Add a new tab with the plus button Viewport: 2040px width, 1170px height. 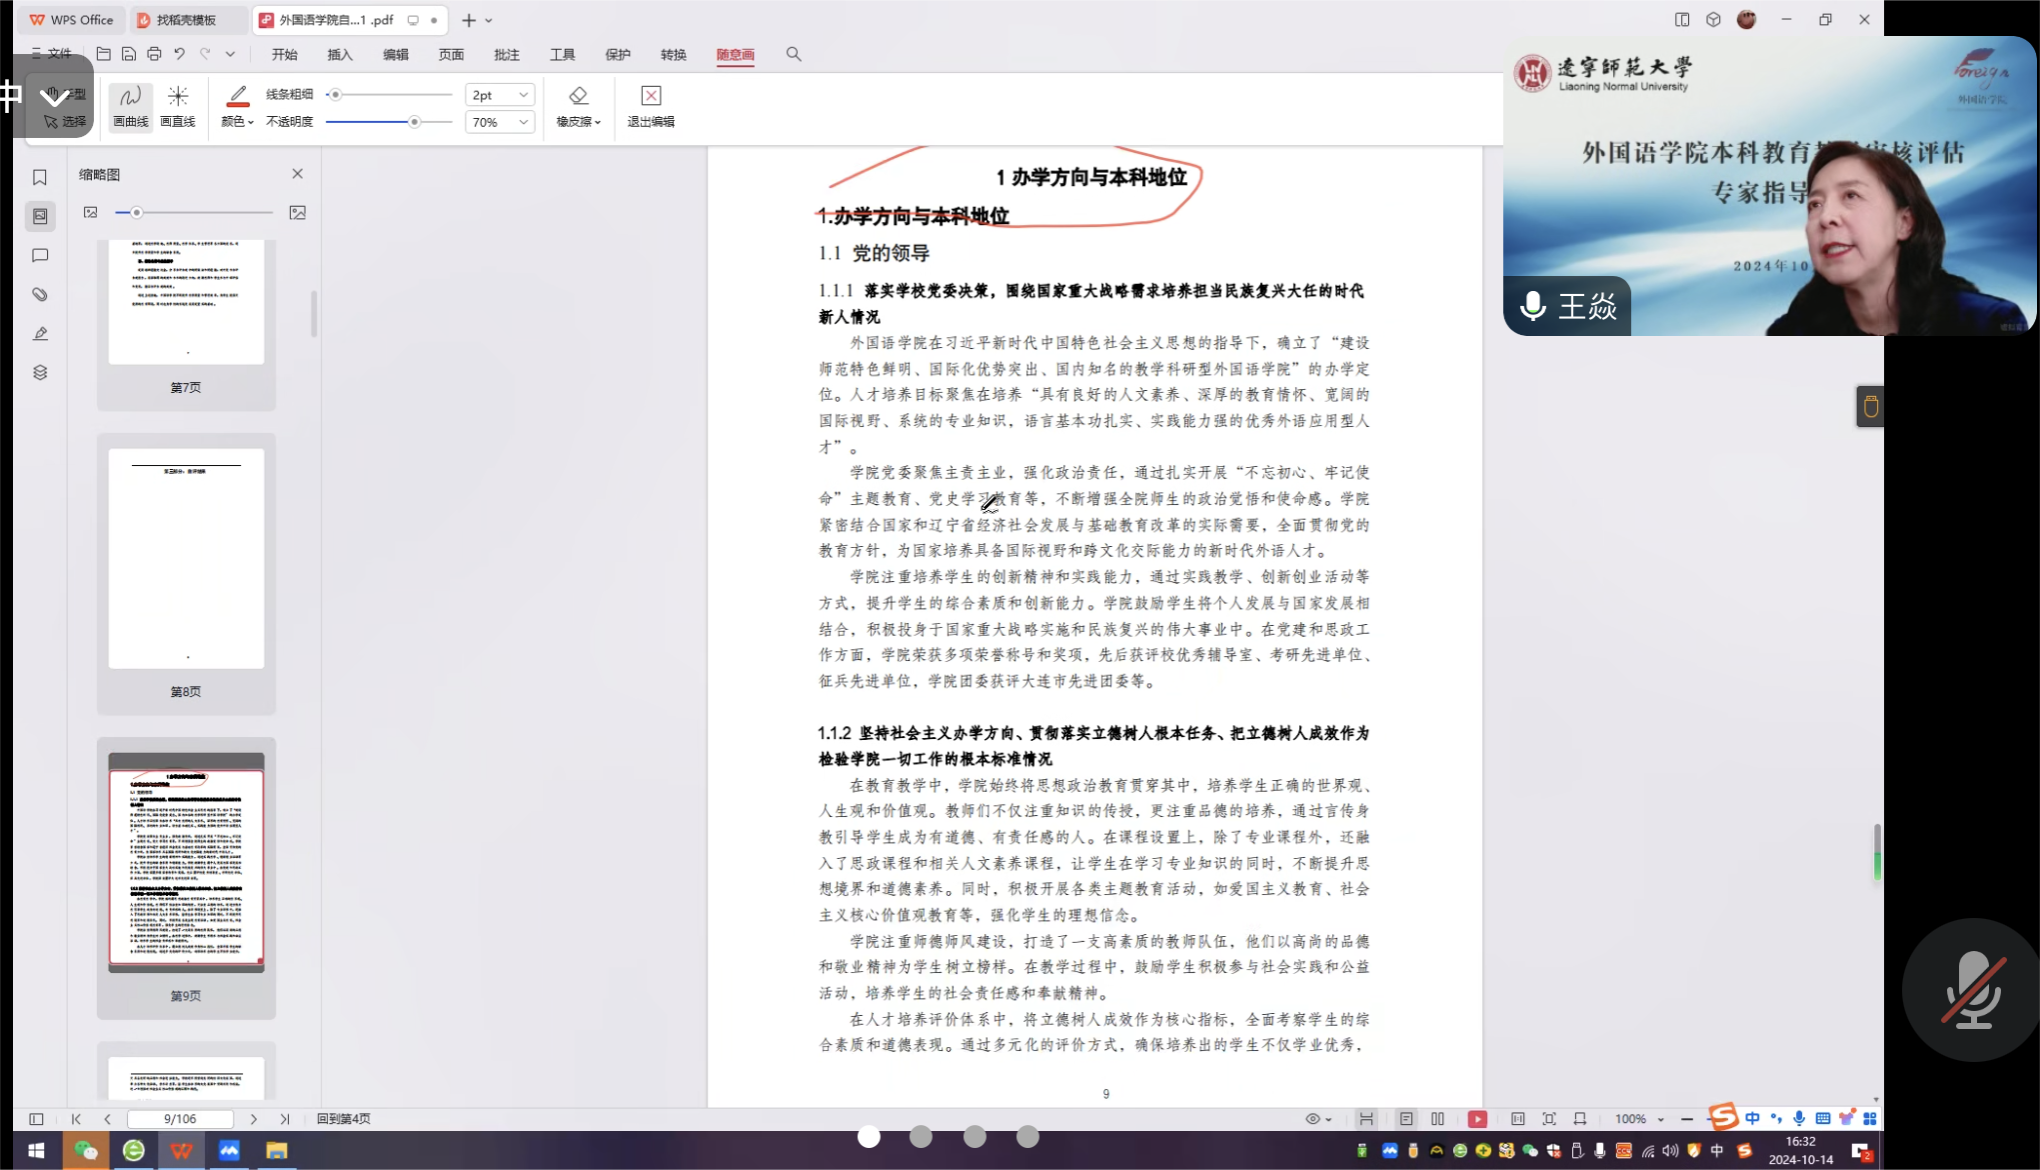pyautogui.click(x=468, y=20)
